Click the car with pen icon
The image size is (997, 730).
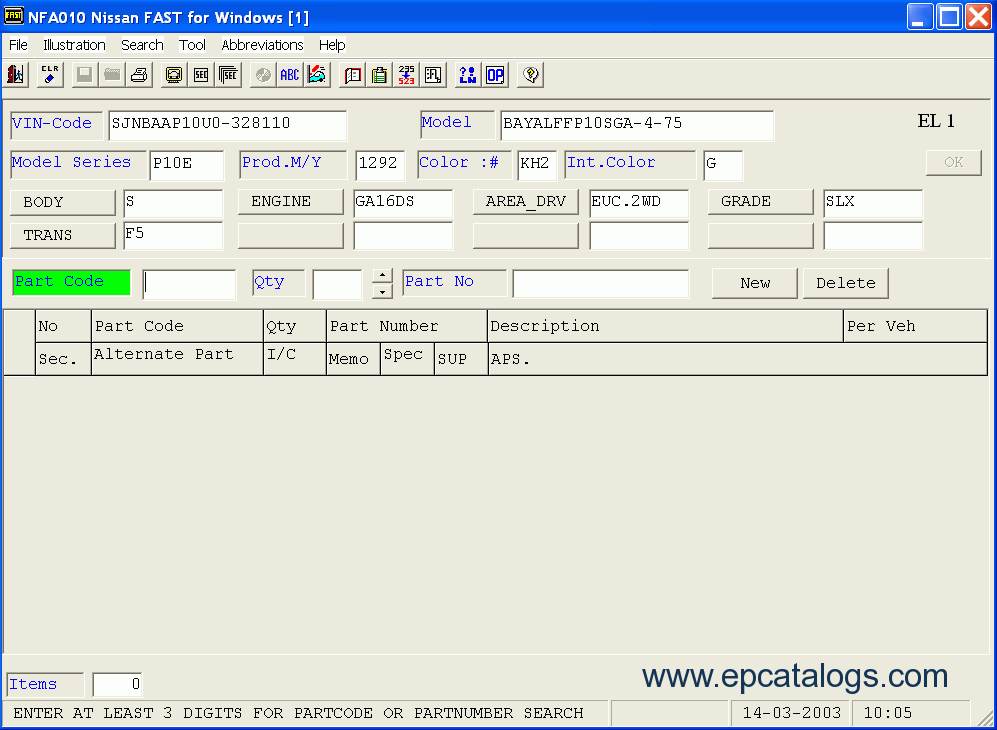click(317, 75)
